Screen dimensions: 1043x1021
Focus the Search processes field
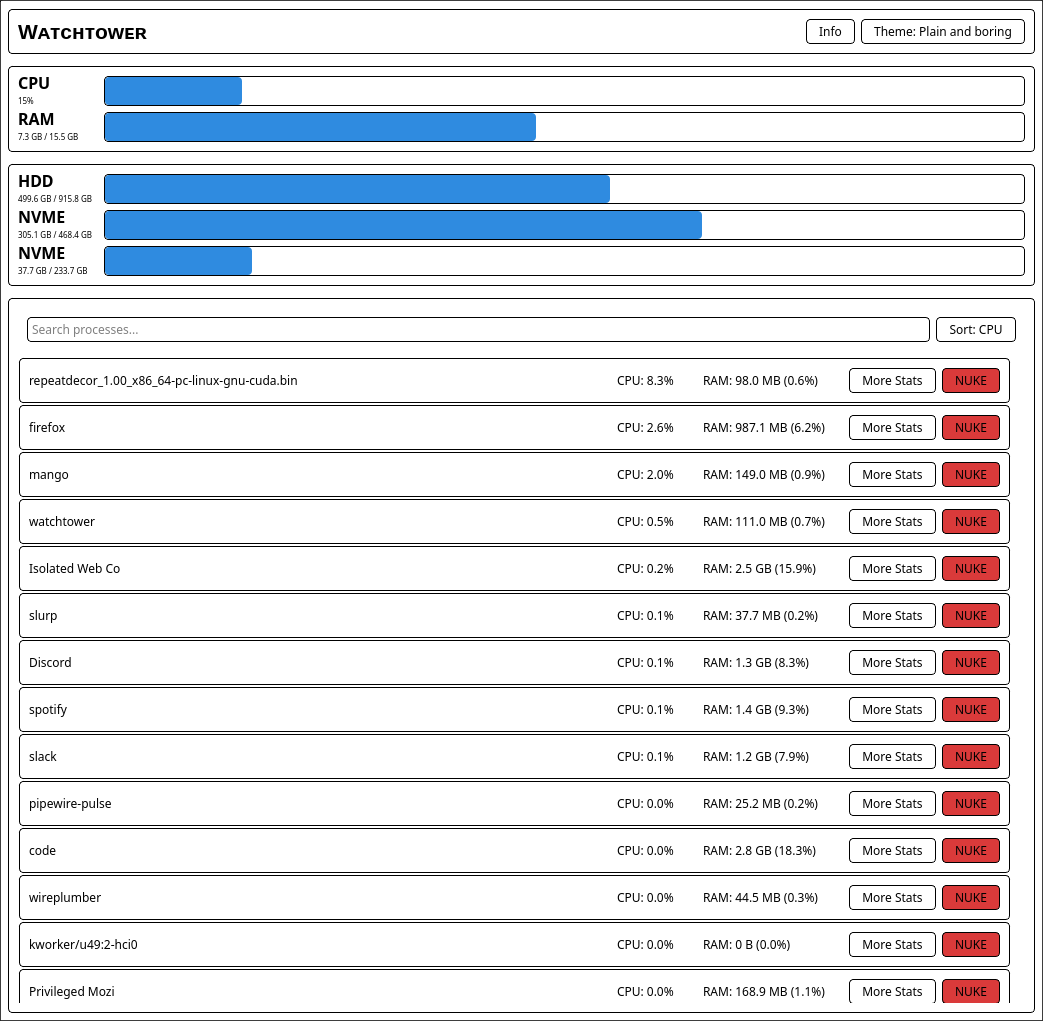[478, 330]
